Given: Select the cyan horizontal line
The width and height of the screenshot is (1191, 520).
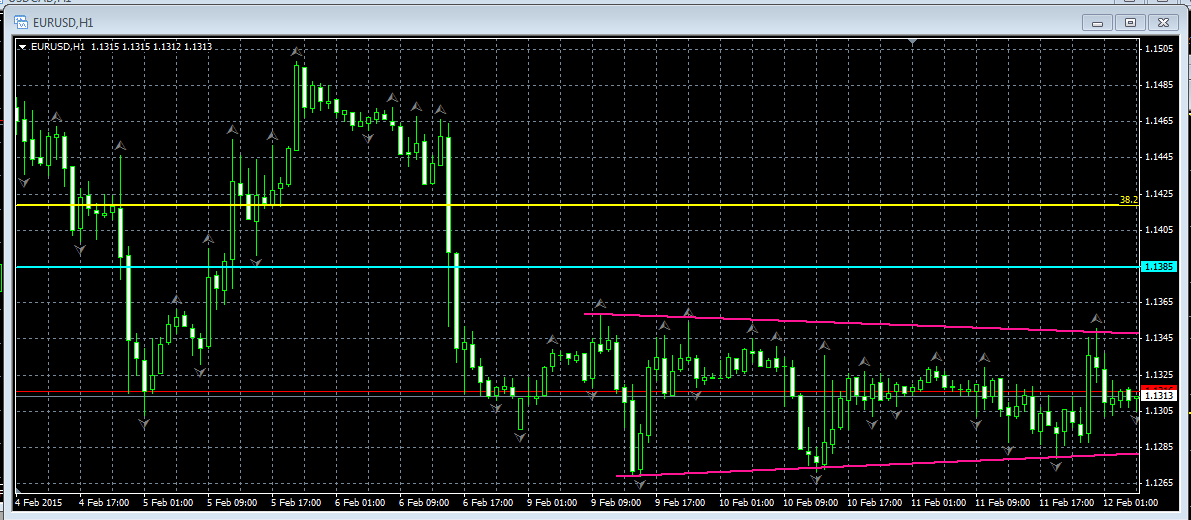Looking at the screenshot, I should 600,267.
